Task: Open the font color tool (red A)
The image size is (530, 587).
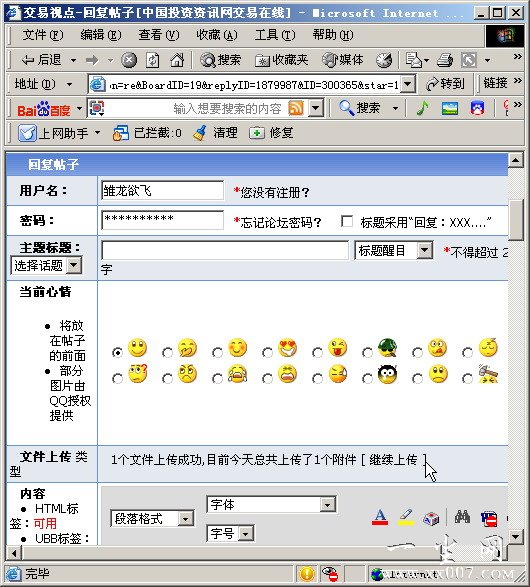Action: coord(380,517)
